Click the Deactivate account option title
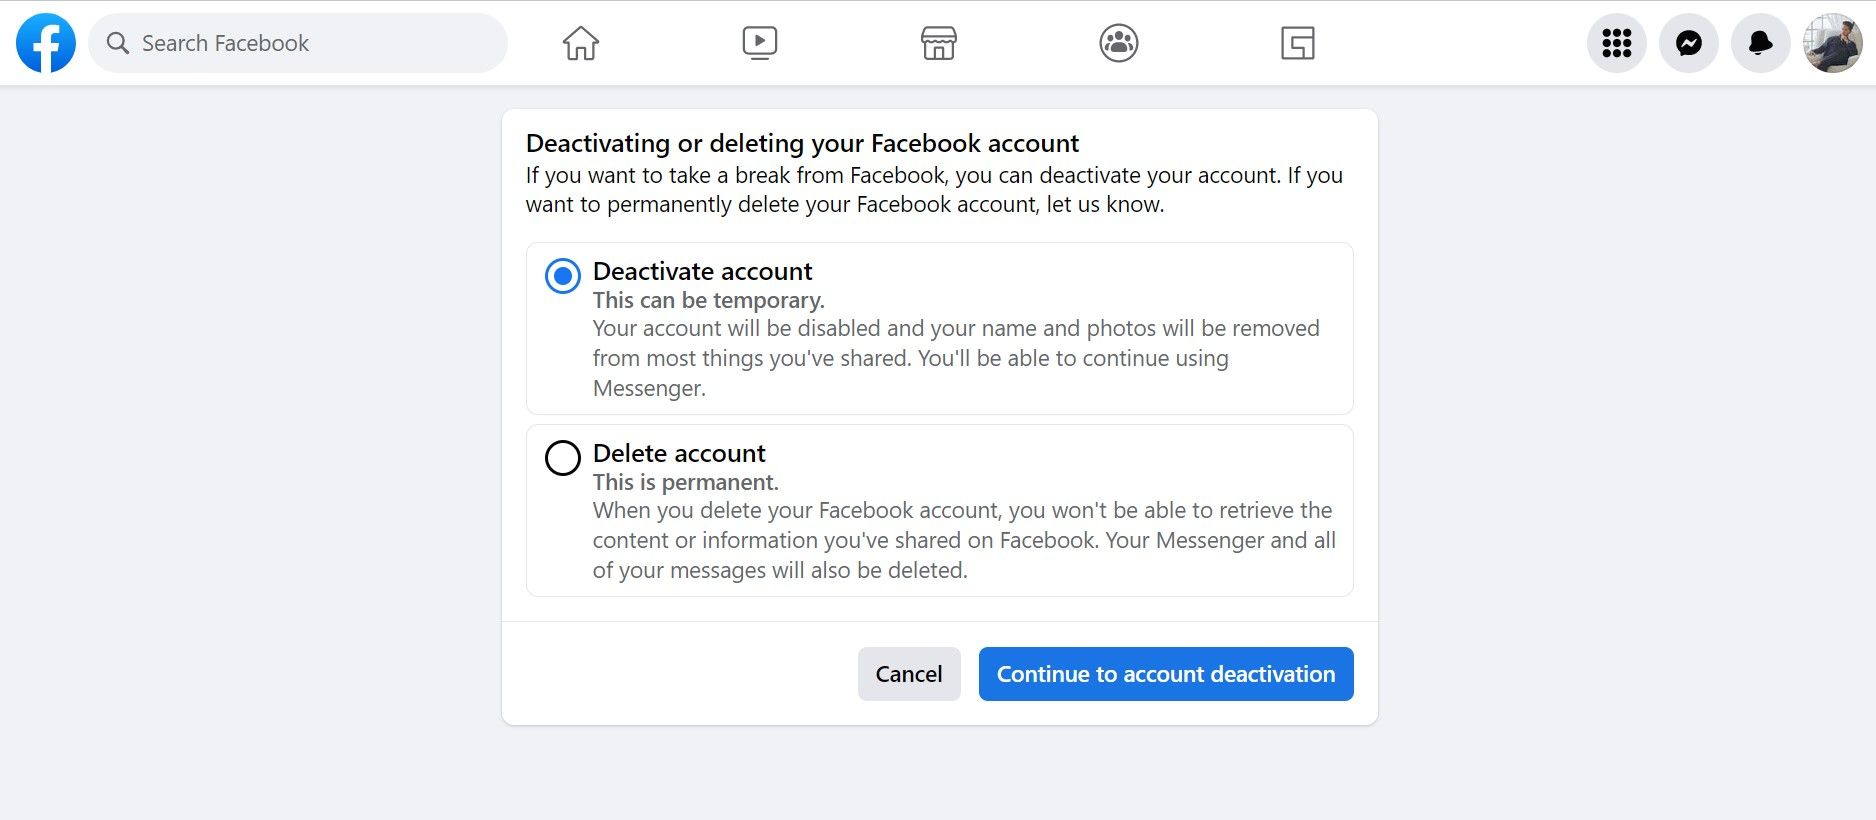This screenshot has height=820, width=1876. (702, 271)
